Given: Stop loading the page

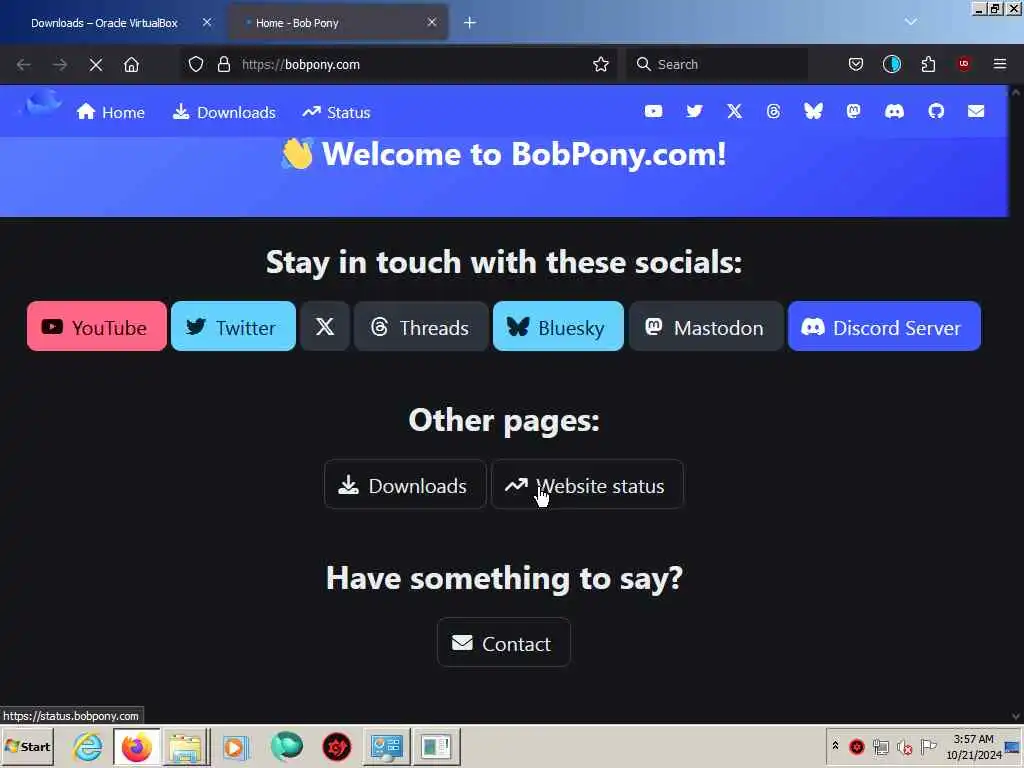Looking at the screenshot, I should point(95,65).
